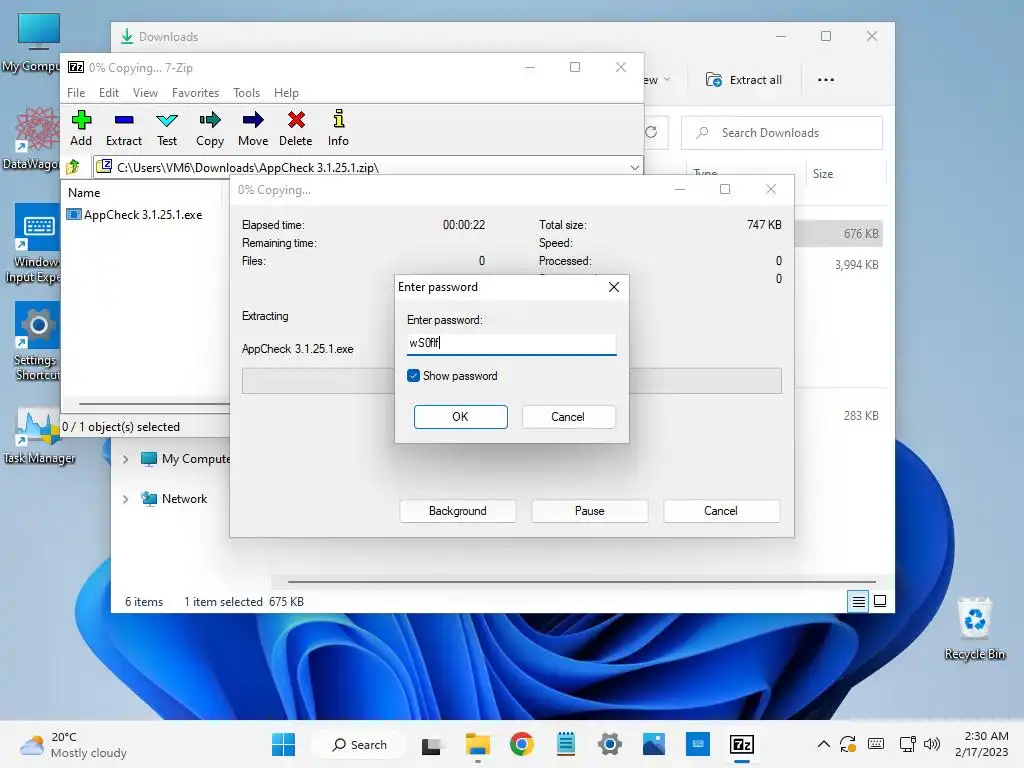This screenshot has height=768, width=1024.
Task: Open File Explorer from the taskbar
Action: coord(477,744)
